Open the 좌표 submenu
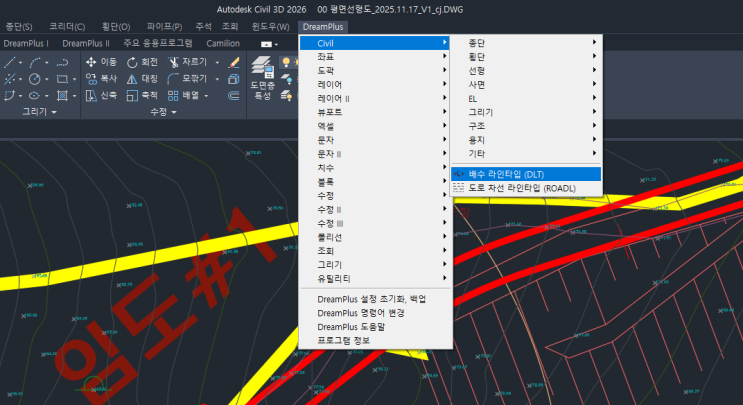Image resolution: width=743 pixels, height=405 pixels. [x=375, y=56]
